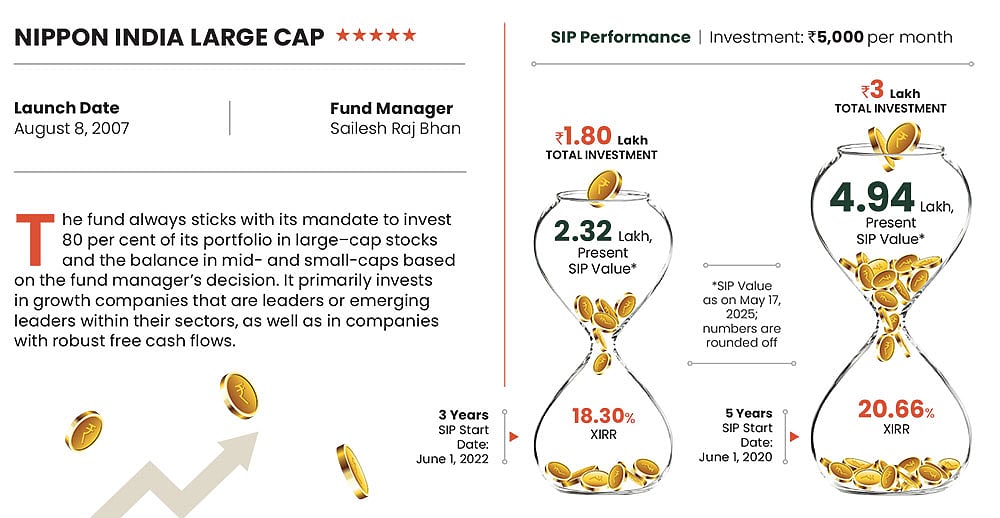Select the 20.66% XIRR figure
The width and height of the screenshot is (1000, 518).
tap(895, 411)
